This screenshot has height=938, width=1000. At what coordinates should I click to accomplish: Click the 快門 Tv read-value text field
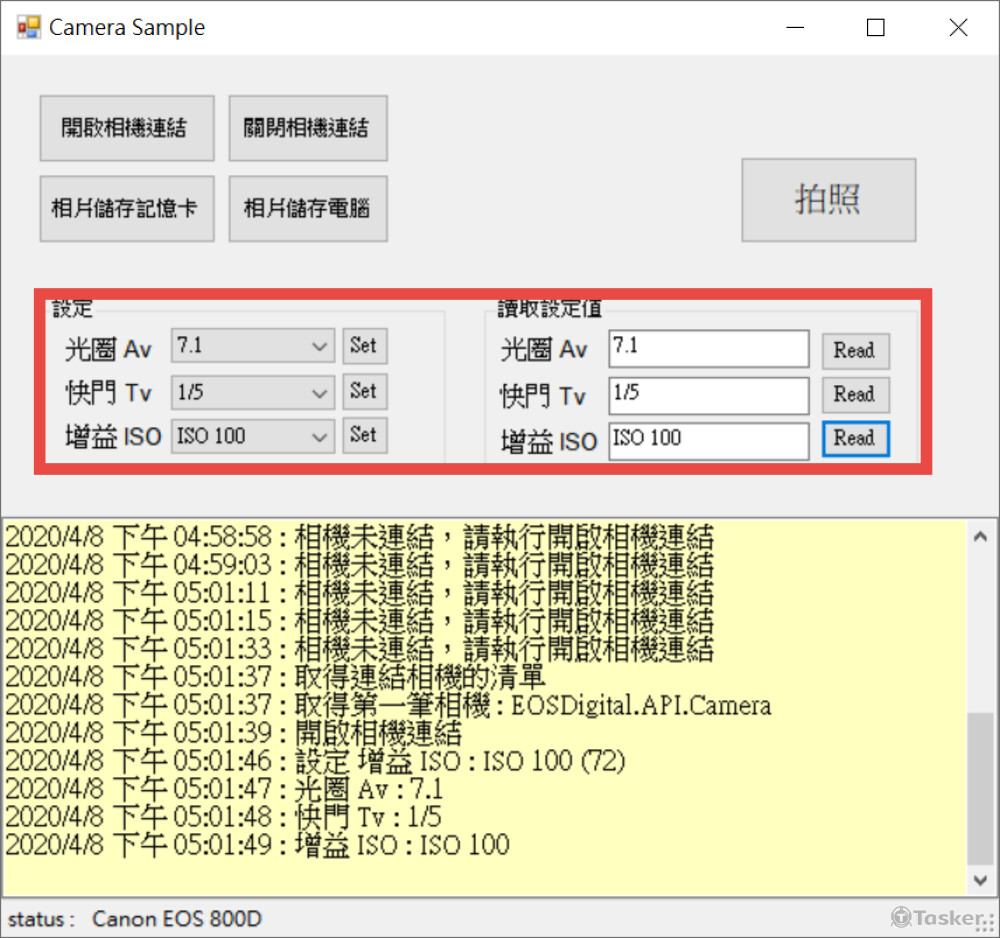709,395
